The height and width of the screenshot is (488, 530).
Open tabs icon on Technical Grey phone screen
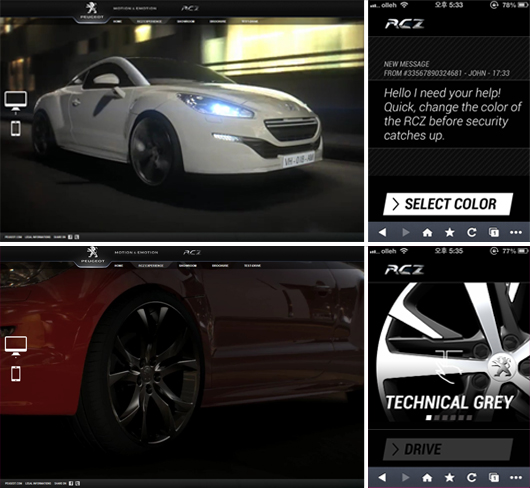click(494, 477)
